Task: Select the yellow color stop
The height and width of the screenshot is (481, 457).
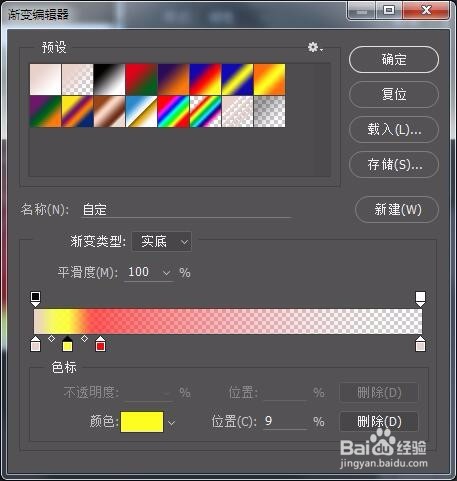Action: [67, 344]
